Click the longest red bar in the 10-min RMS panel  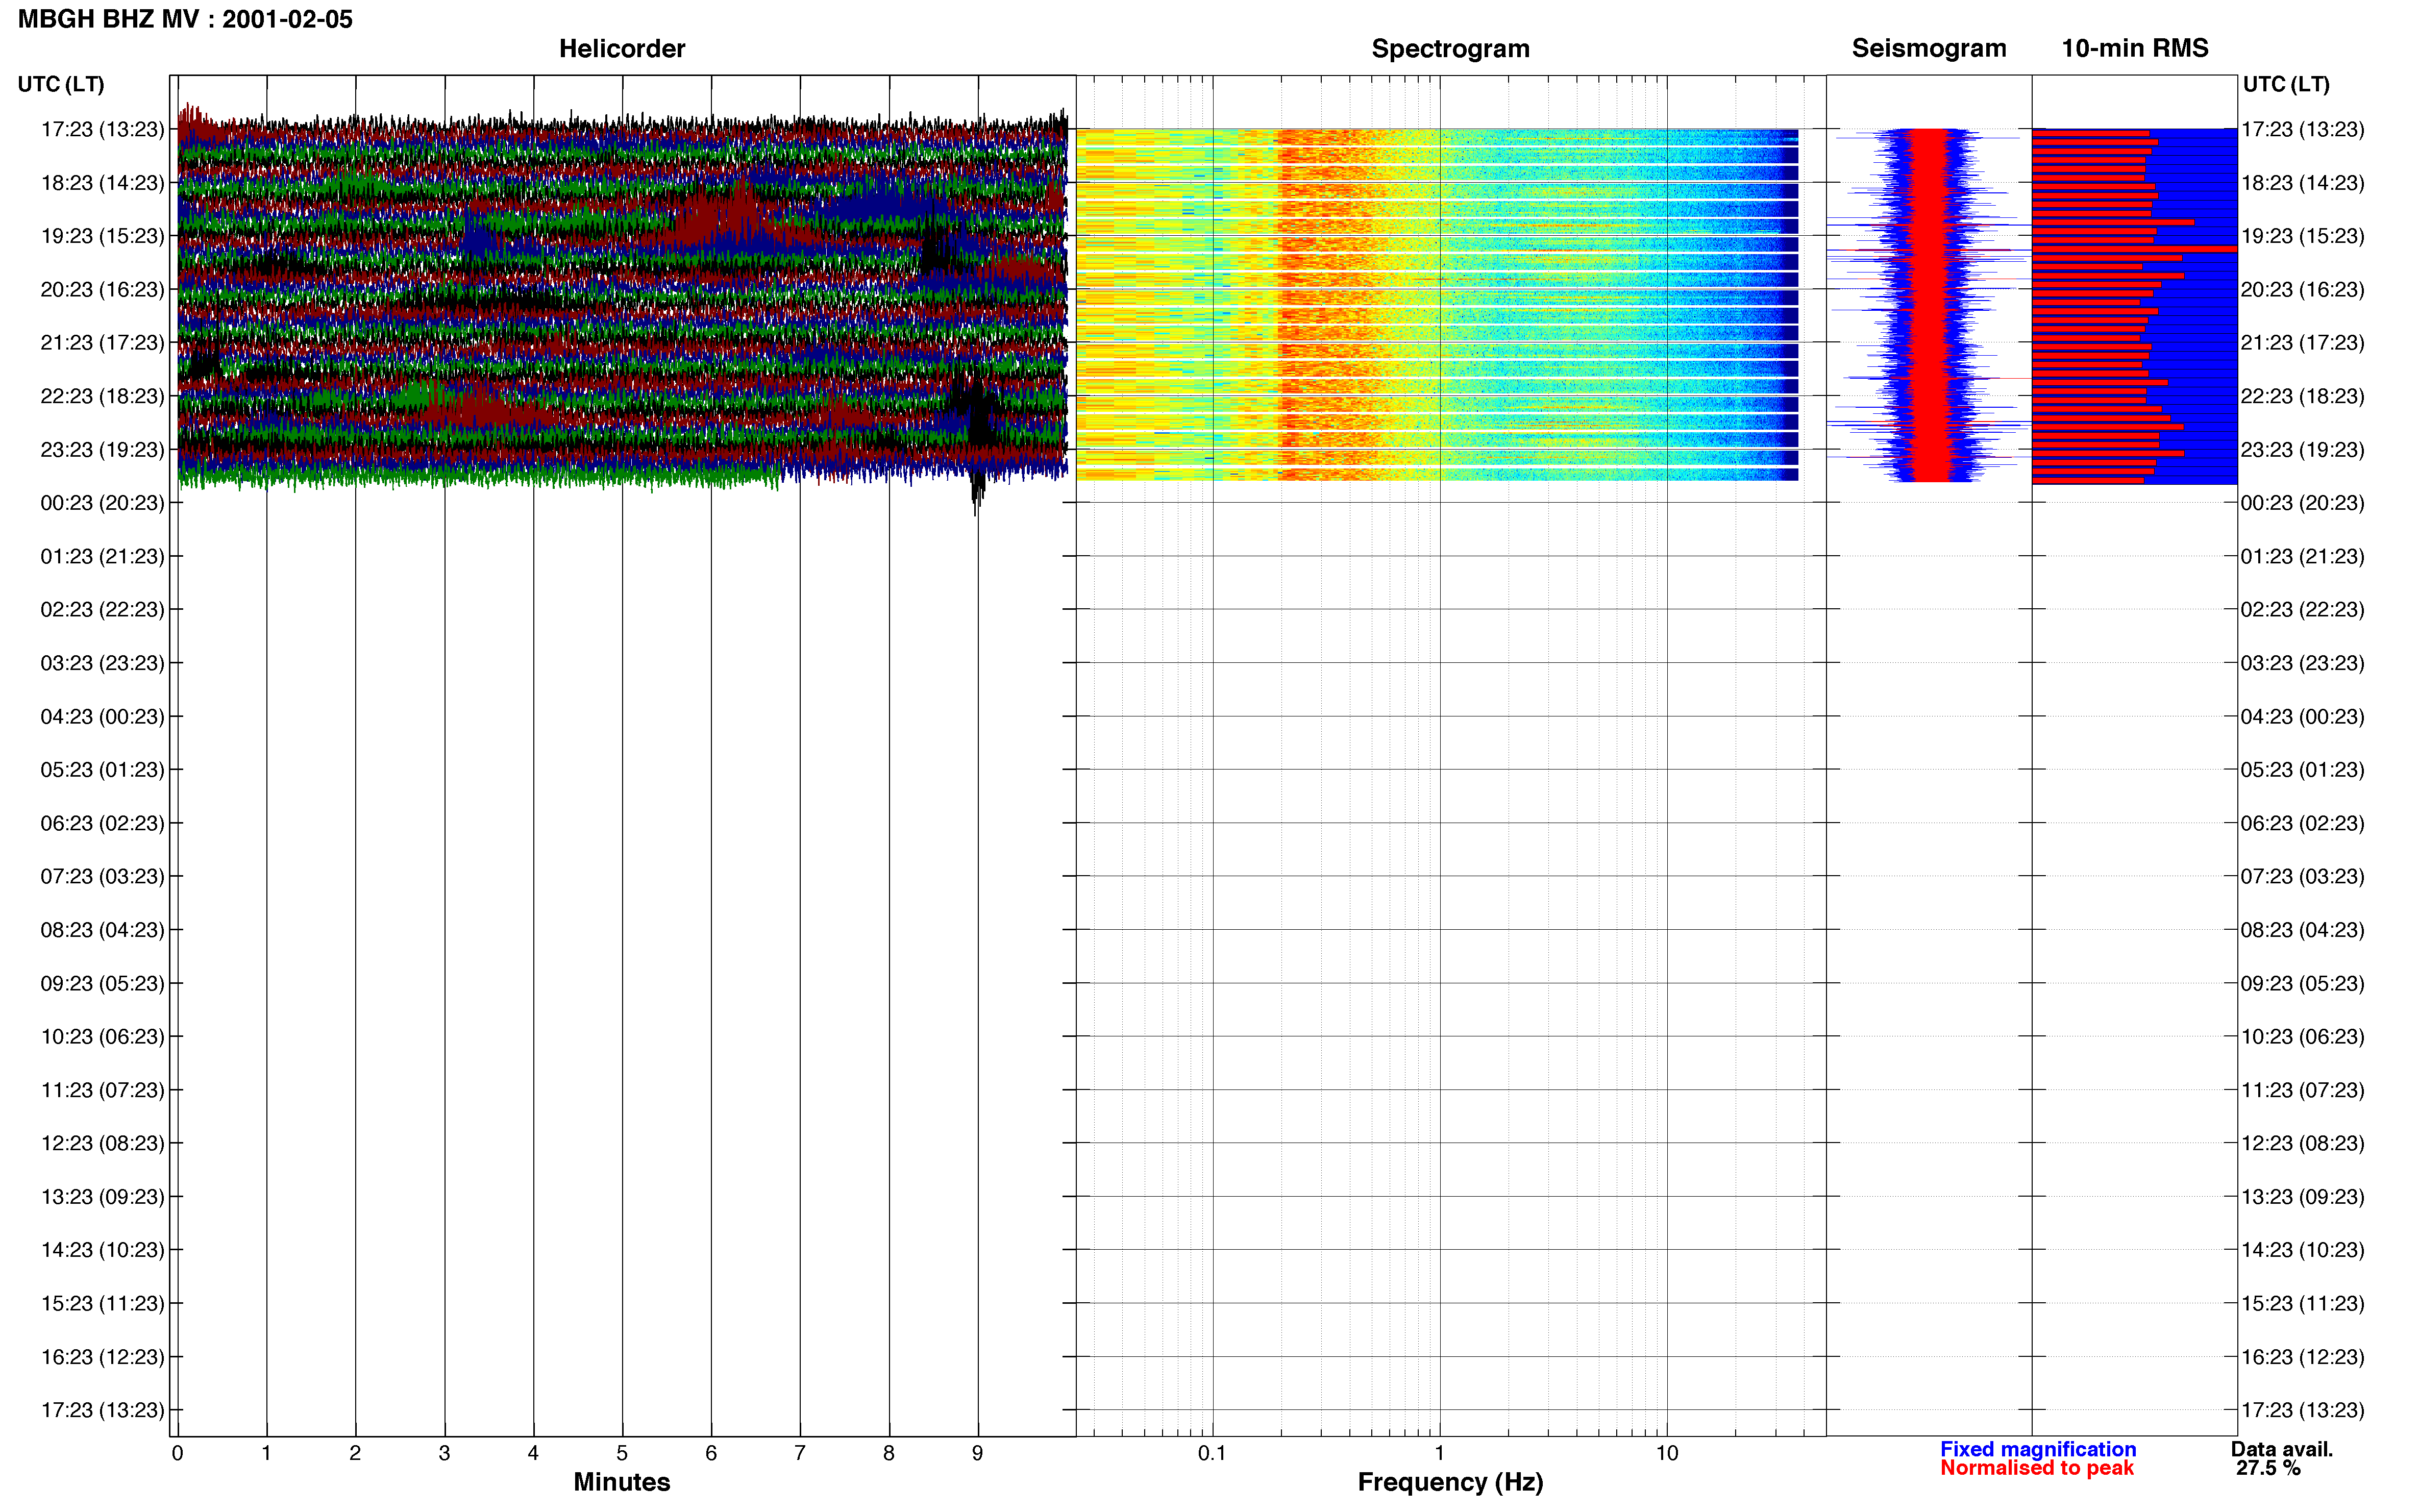pyautogui.click(x=2134, y=248)
